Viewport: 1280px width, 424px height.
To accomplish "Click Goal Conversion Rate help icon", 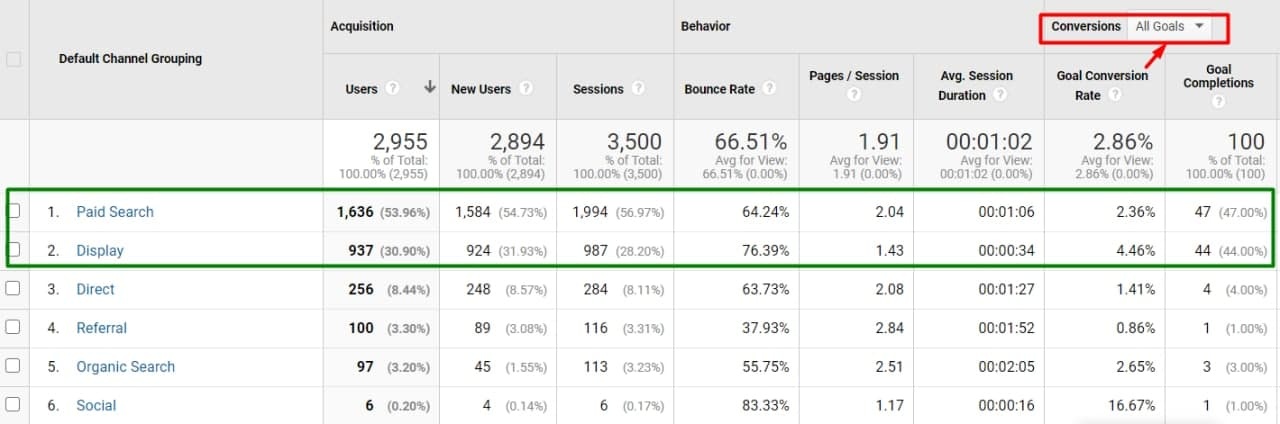I will [1114, 95].
